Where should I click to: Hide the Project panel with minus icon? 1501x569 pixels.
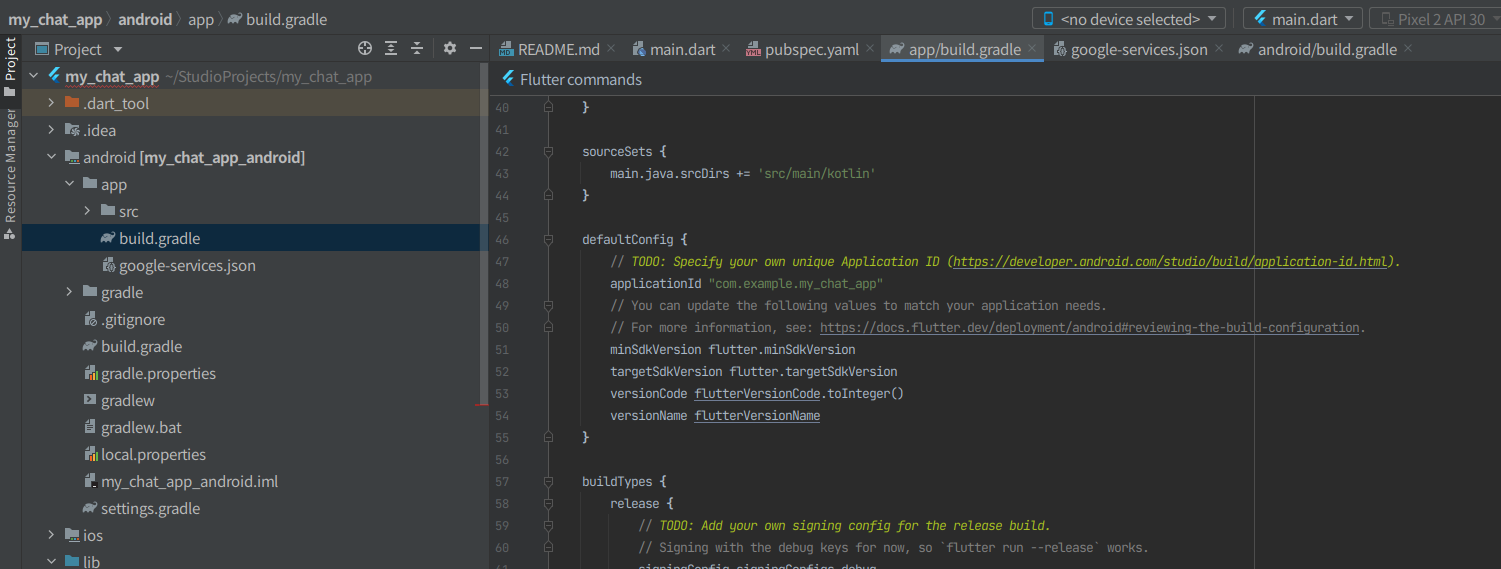coord(476,48)
